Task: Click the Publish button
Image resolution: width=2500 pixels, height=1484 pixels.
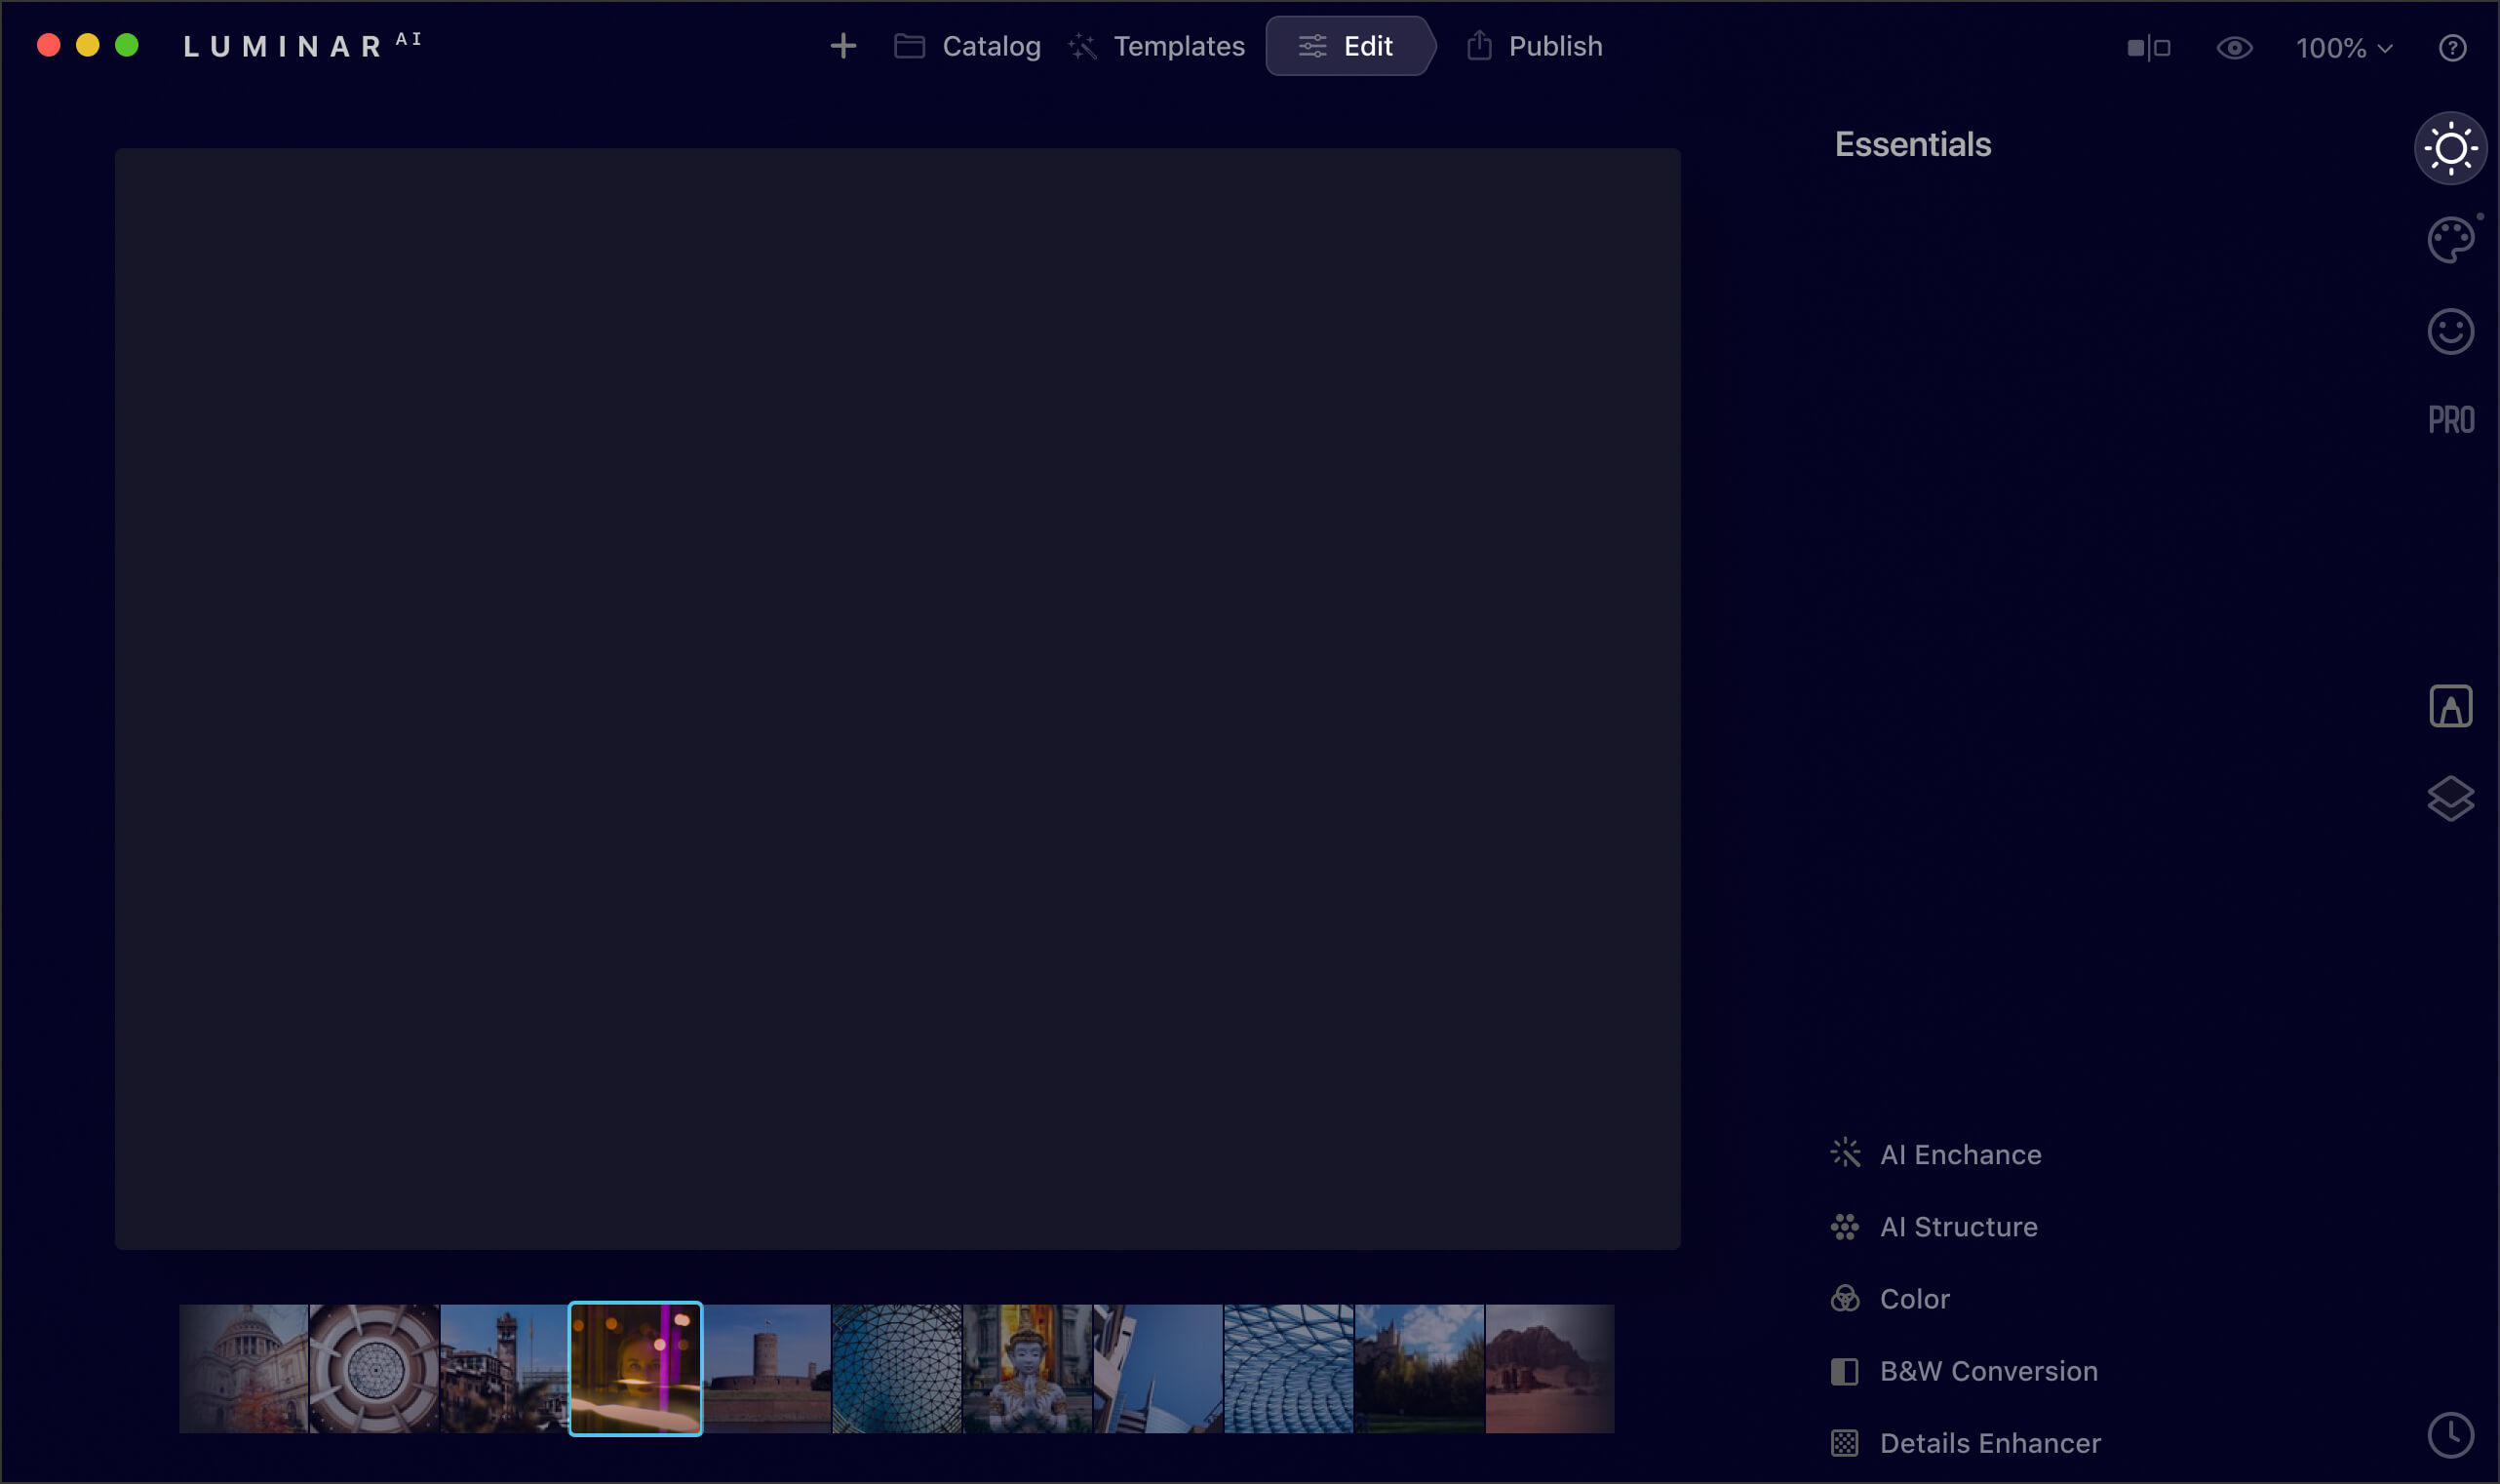Action: [x=1532, y=46]
